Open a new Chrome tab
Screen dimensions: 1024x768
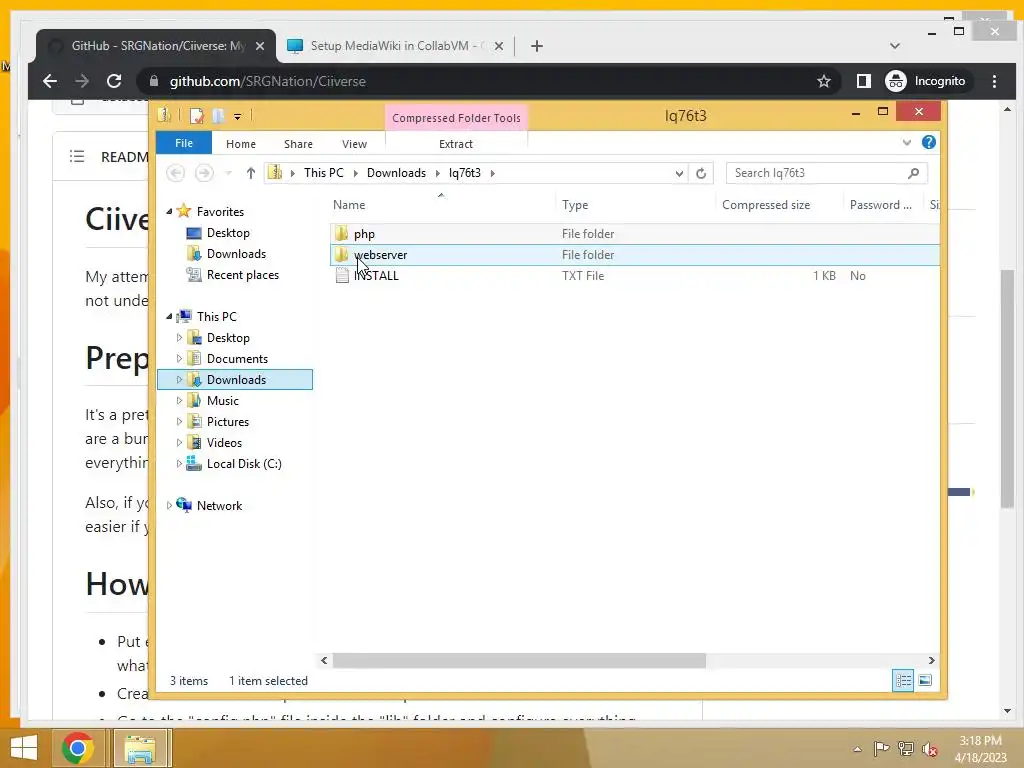537,46
